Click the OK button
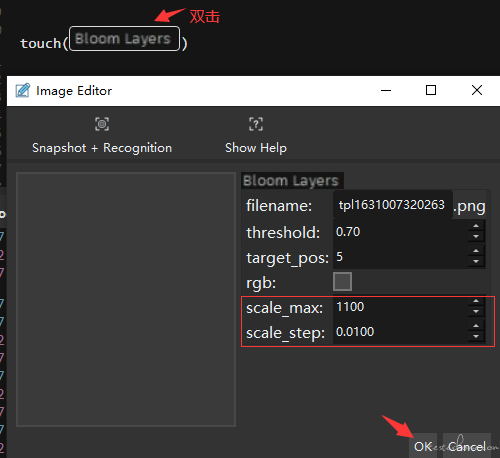Viewport: 500px width, 458px height. tap(423, 446)
